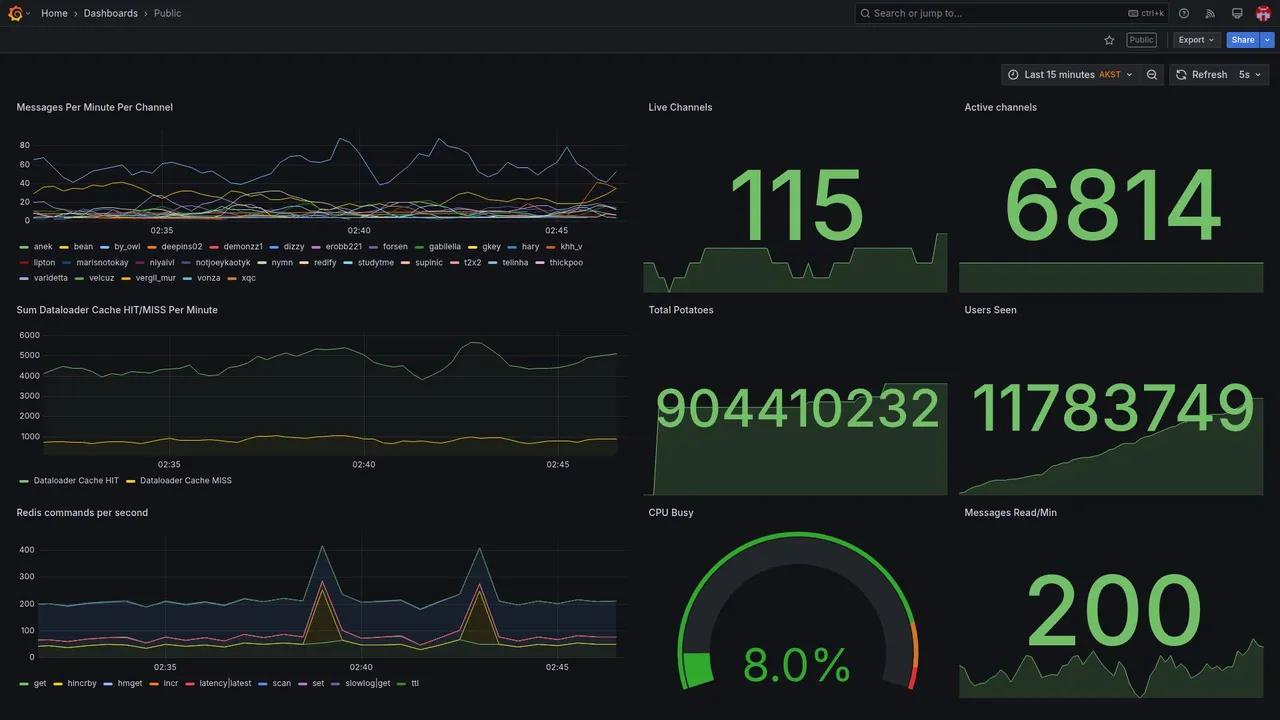Expand the arrow next to Share button
The height and width of the screenshot is (720, 1280).
coord(1267,40)
